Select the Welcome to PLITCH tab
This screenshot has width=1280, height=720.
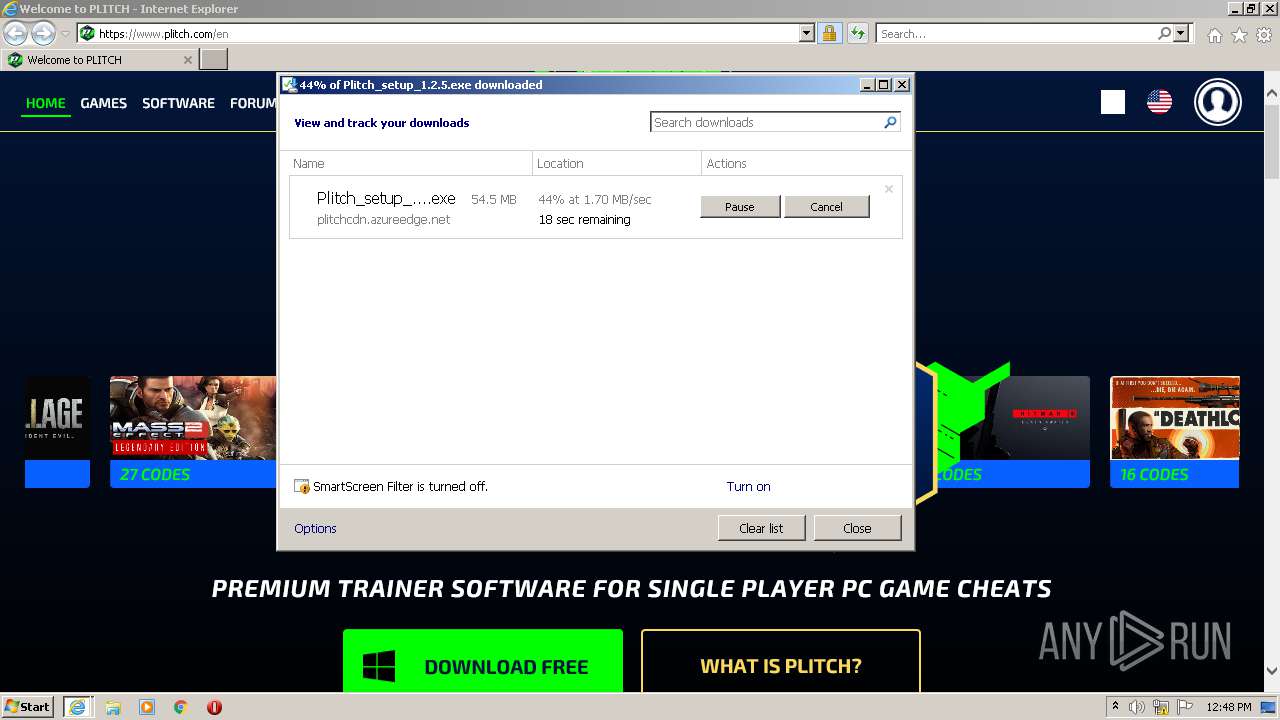coord(100,60)
